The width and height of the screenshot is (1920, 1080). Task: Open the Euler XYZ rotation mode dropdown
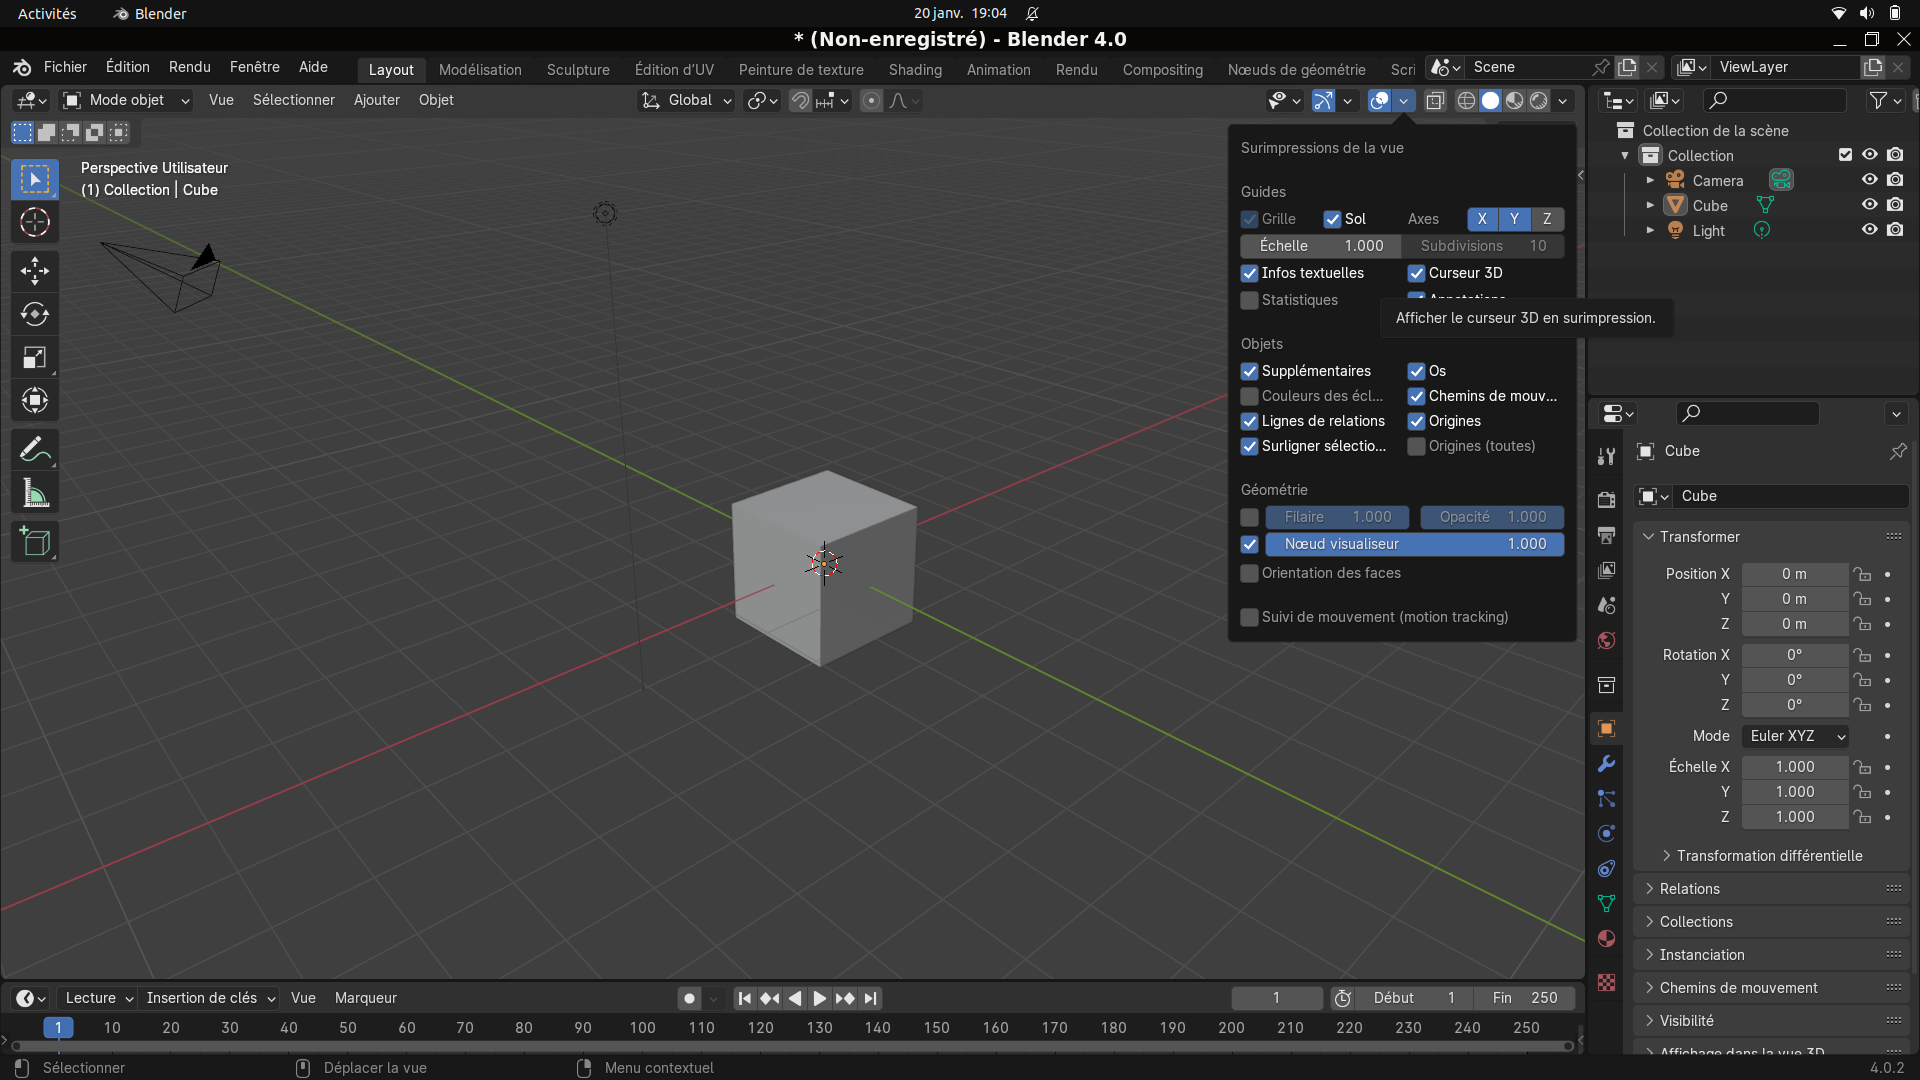[x=1795, y=736]
